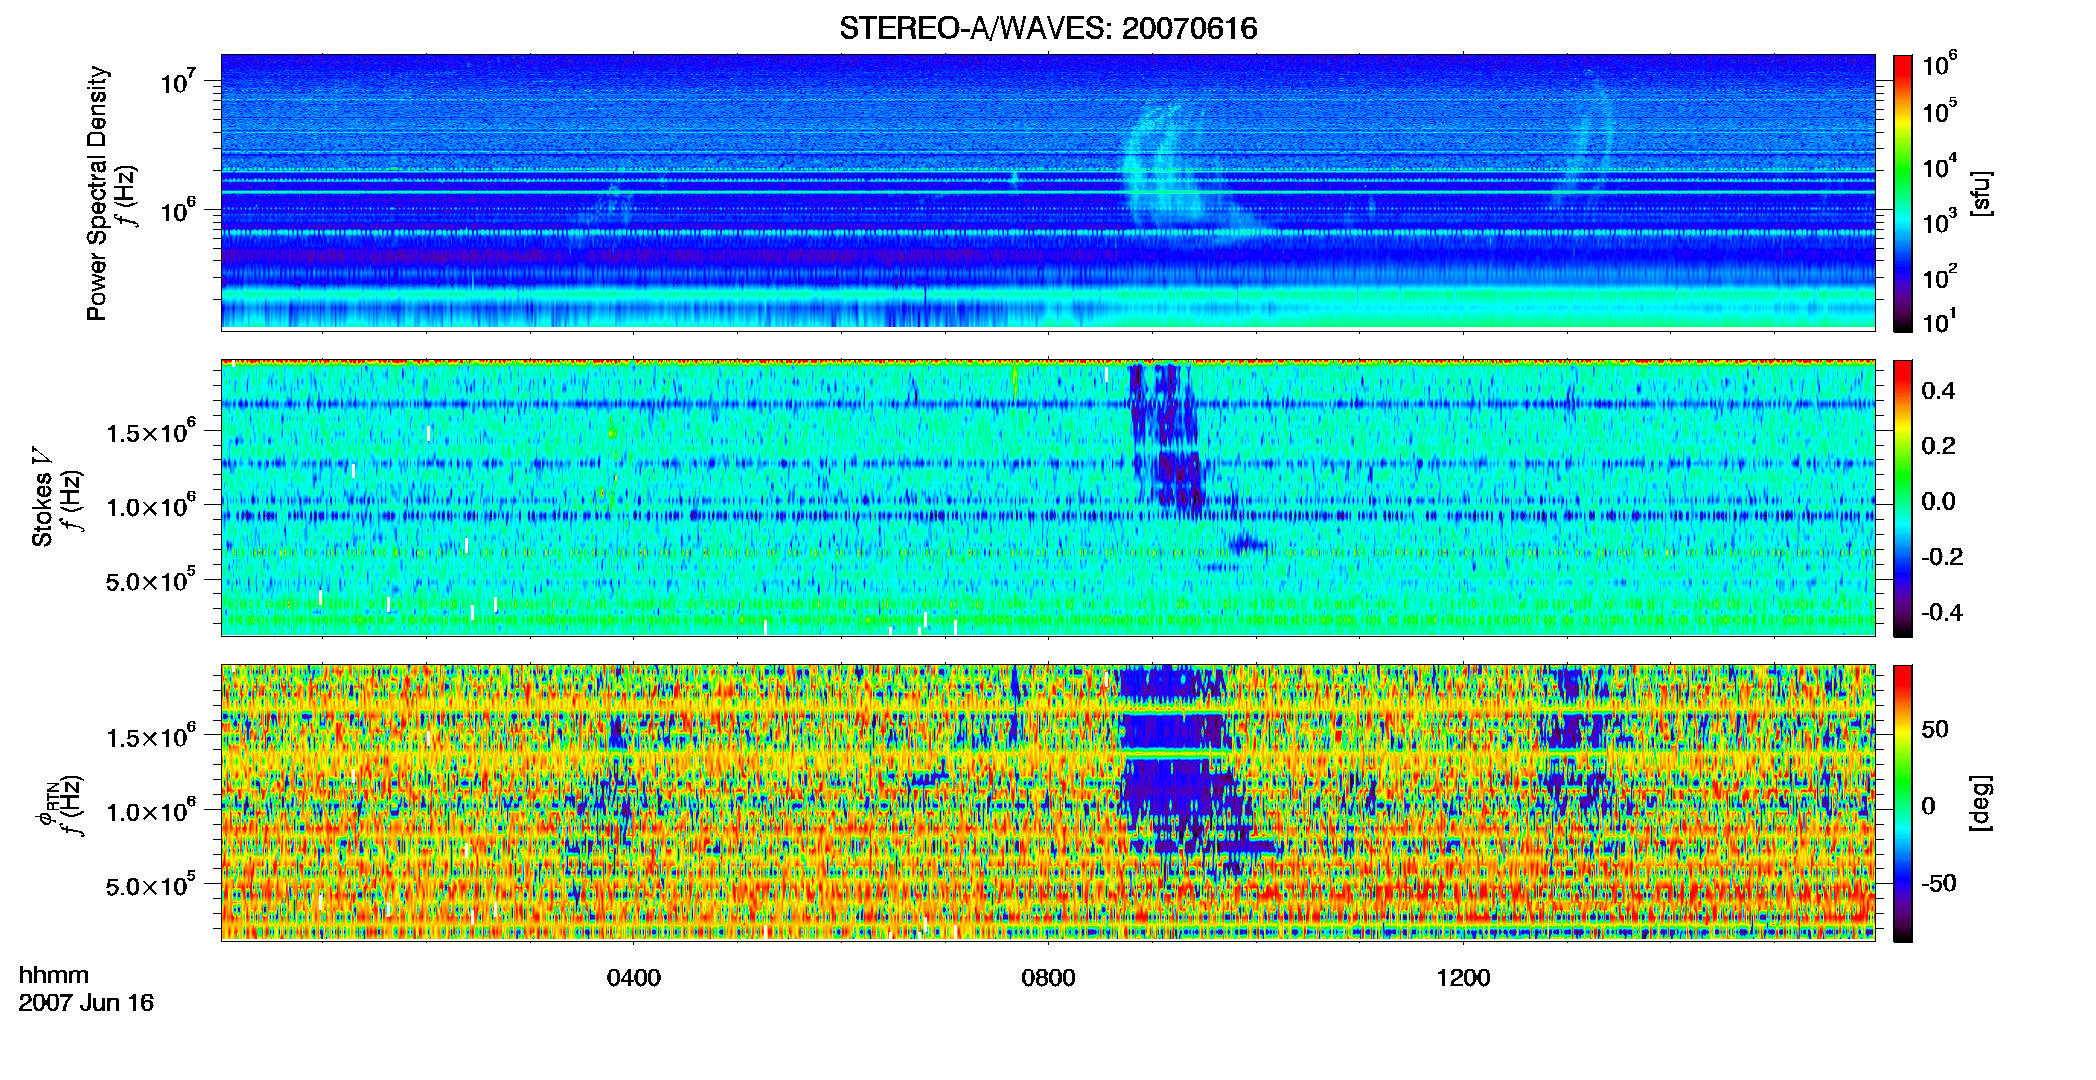Click the 1.5×10^6 tick of φRTN panel

coord(150,737)
